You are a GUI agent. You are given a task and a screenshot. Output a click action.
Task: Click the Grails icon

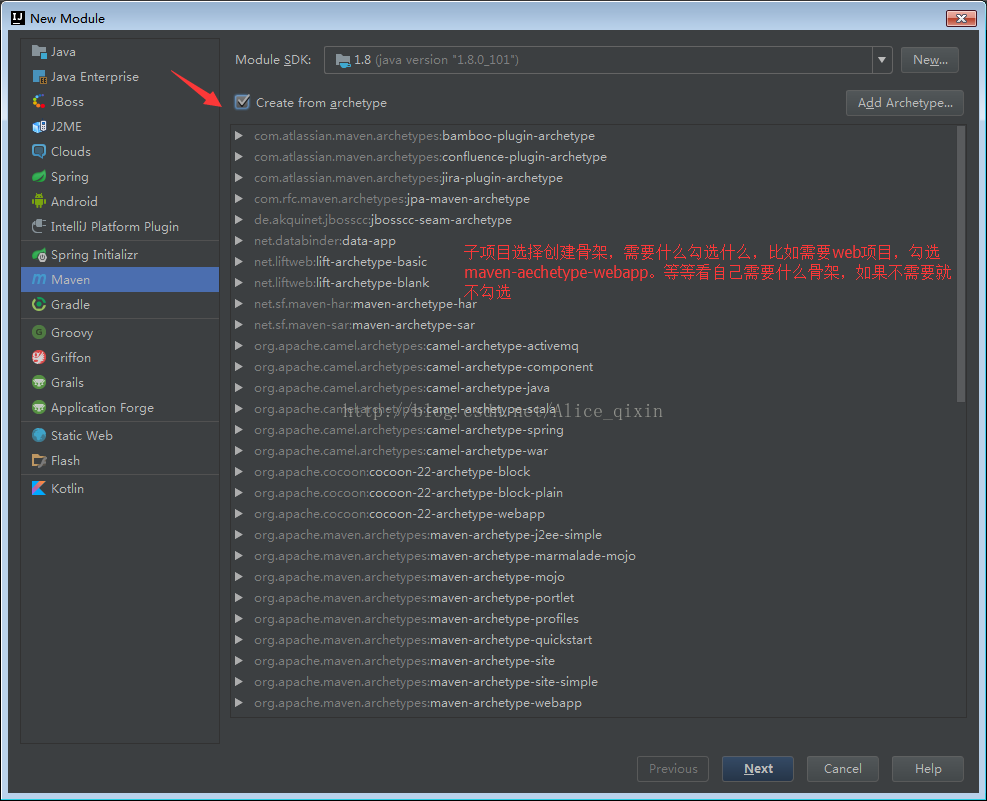(39, 383)
